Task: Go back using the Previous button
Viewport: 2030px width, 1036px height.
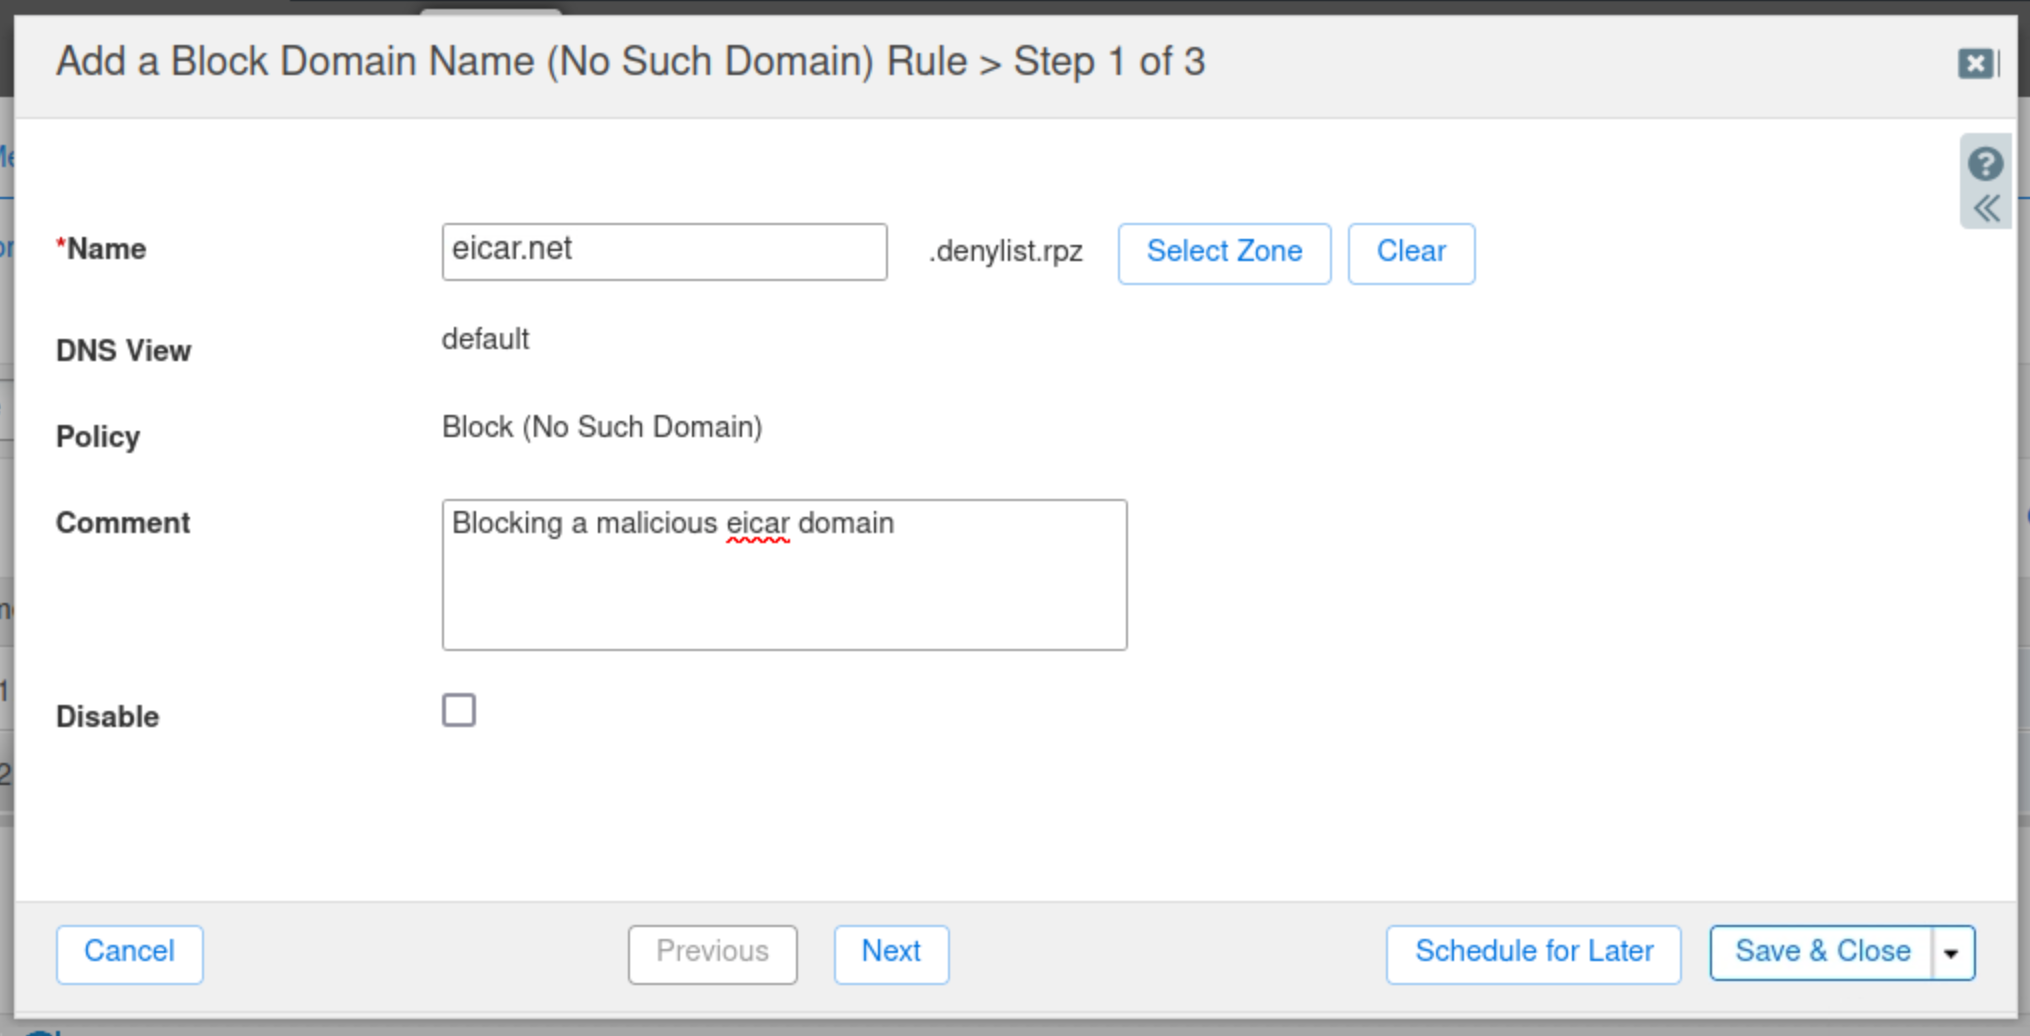Action: [x=712, y=953]
